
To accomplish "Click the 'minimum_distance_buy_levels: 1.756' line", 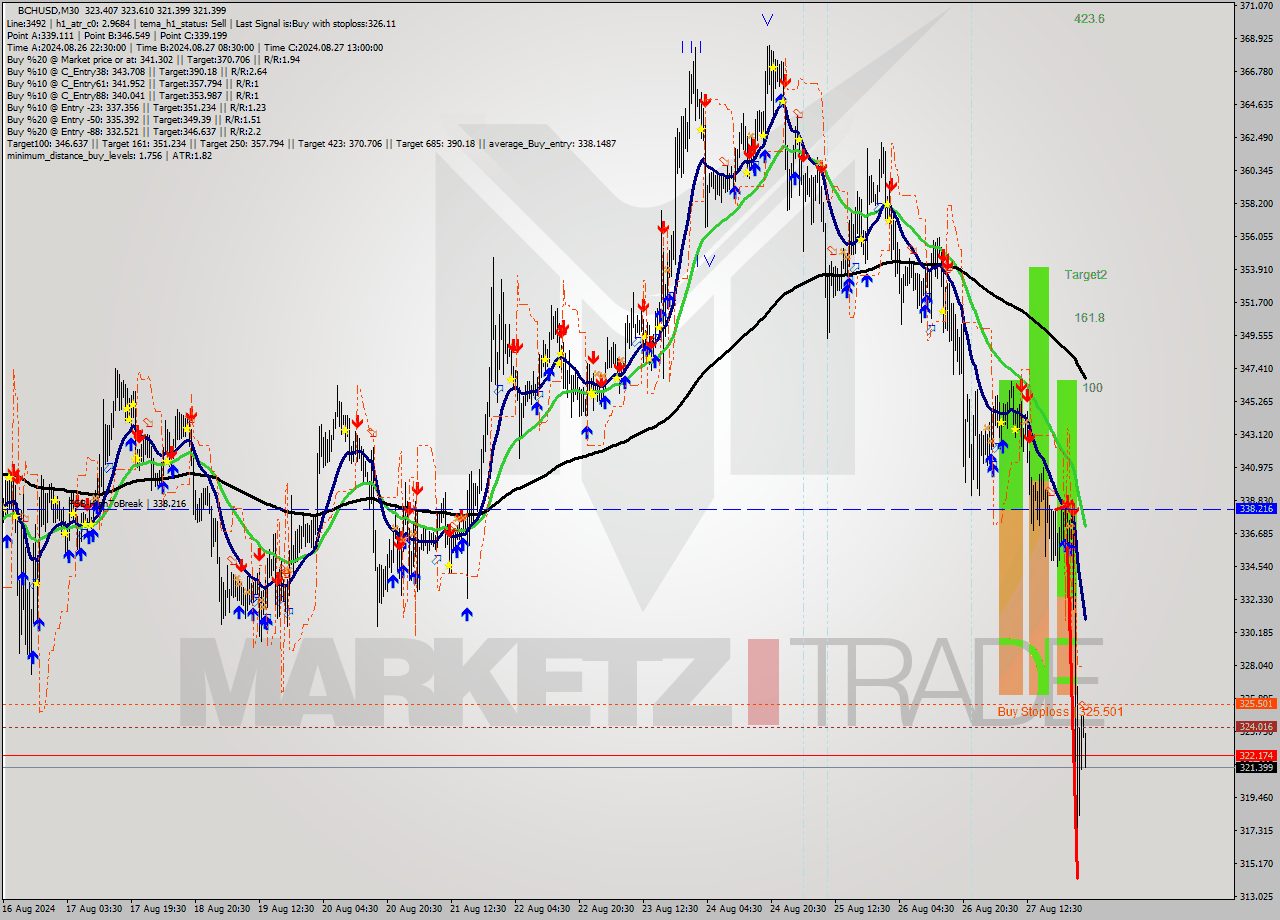I will pos(109,155).
